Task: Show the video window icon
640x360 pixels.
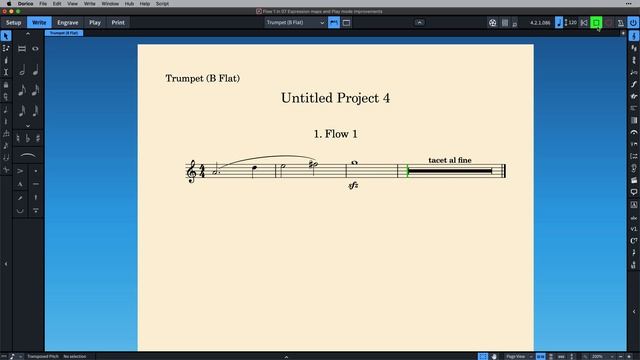Action: pos(493,23)
